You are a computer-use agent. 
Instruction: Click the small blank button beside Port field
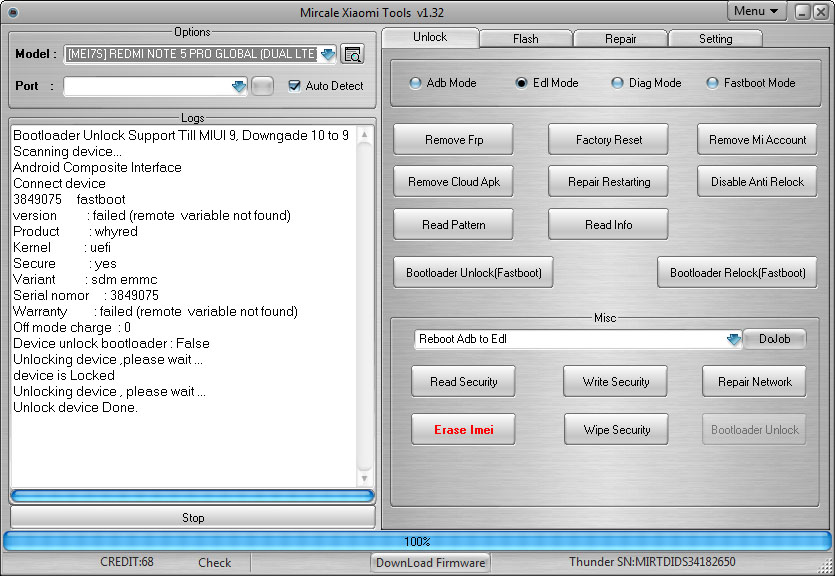tap(262, 86)
